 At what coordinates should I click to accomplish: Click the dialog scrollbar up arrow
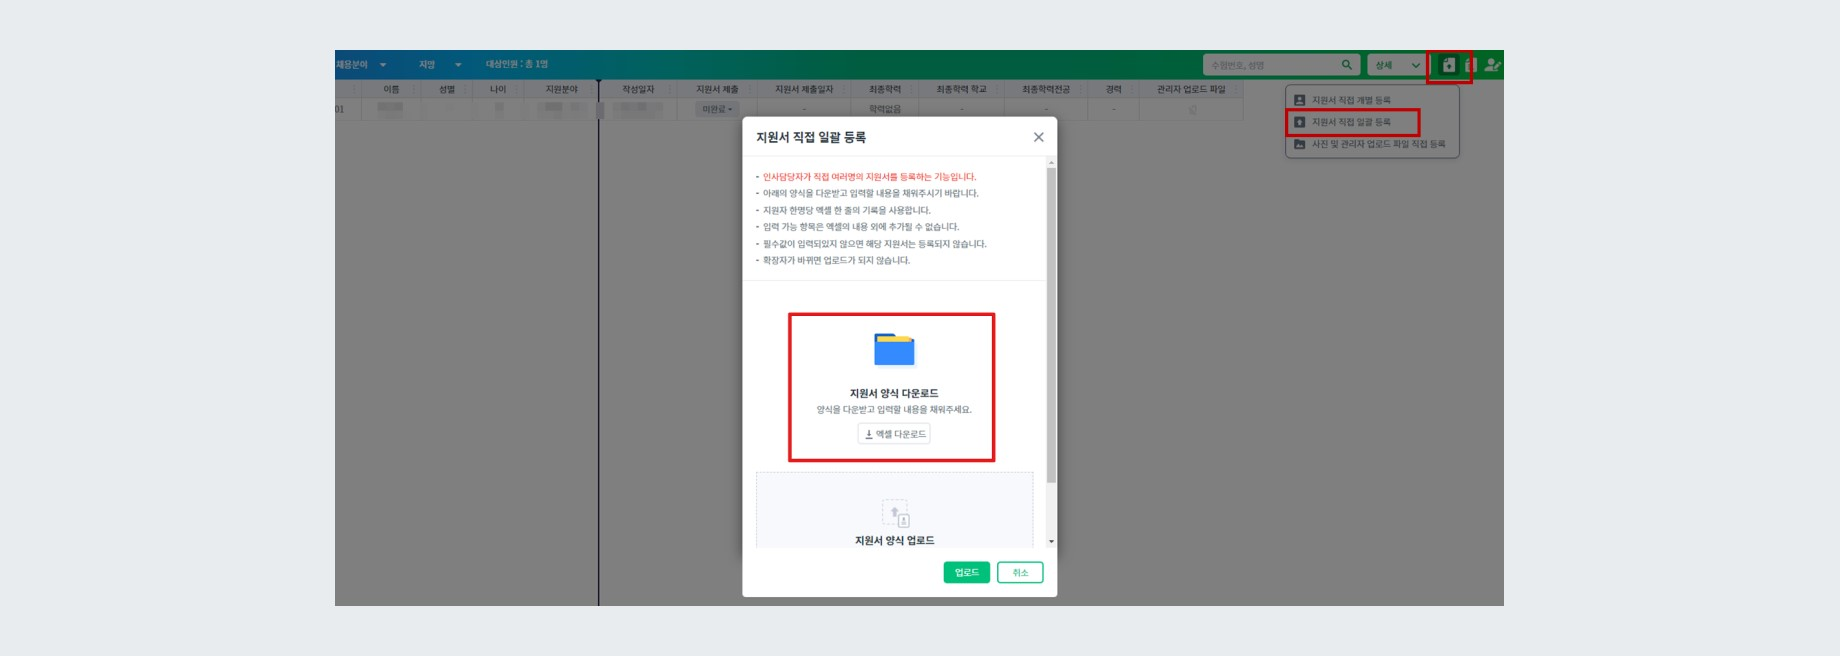pyautogui.click(x=1051, y=162)
